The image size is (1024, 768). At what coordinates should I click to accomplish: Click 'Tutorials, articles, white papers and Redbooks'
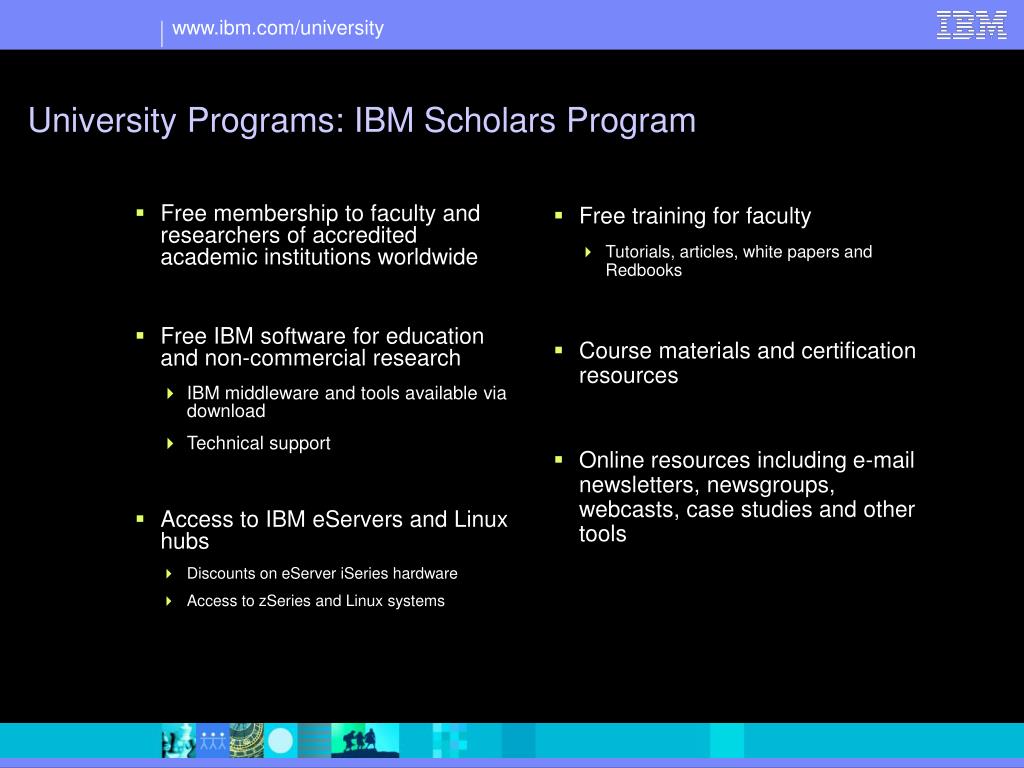point(739,261)
